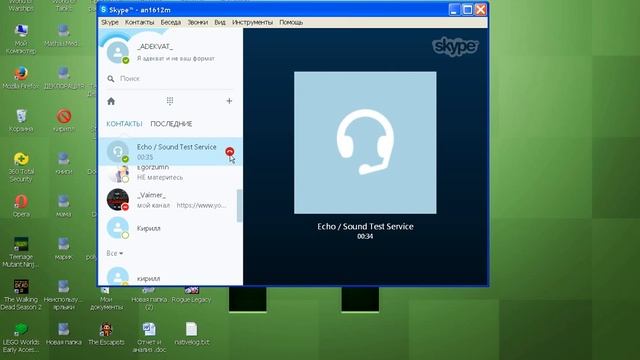The height and width of the screenshot is (360, 640).
Task: Switch to the ПОСЛЕДНИЕ tab
Action: [171, 124]
